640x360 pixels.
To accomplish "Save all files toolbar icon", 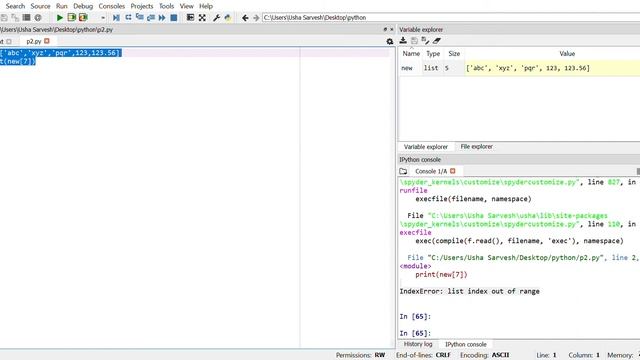I will 15,18.
